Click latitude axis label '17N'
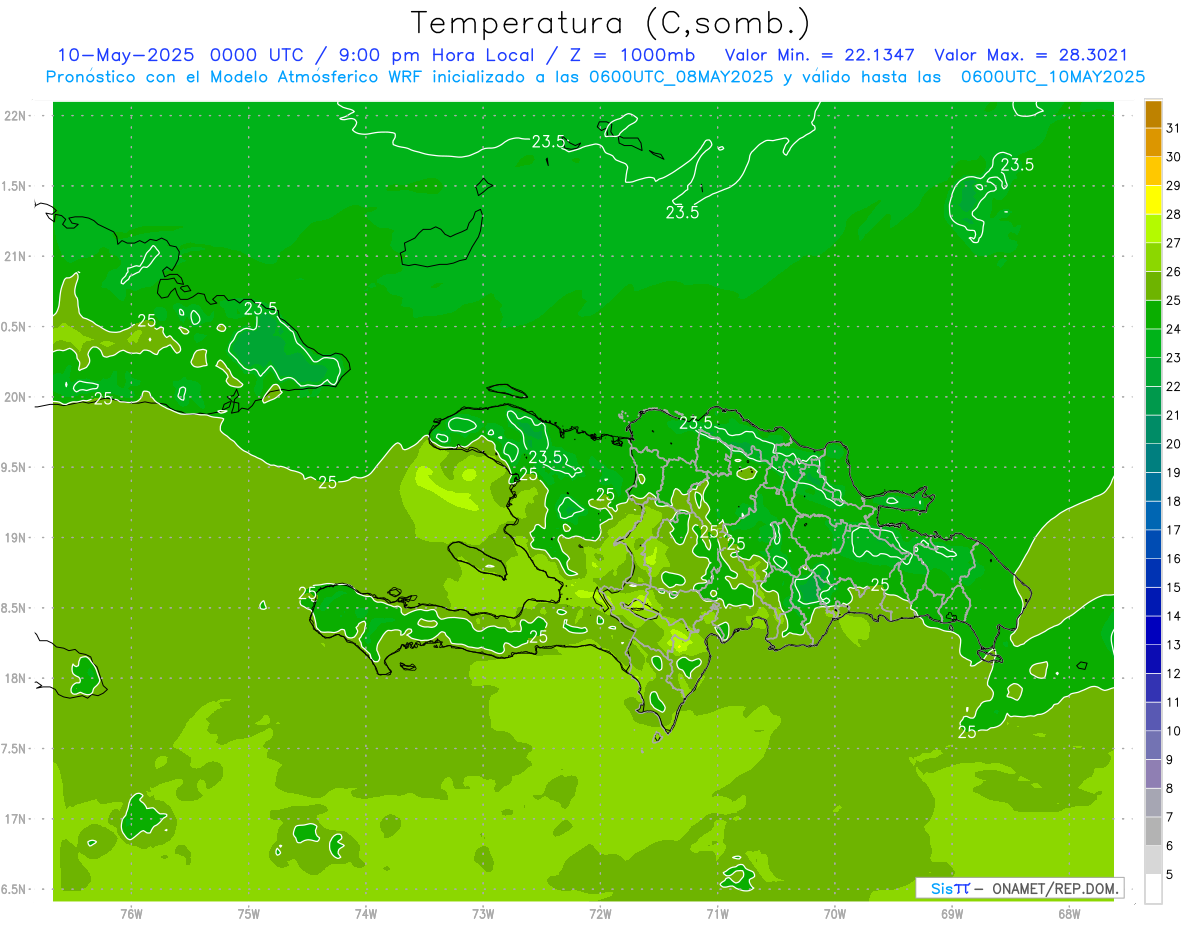This screenshot has height=927, width=1200. 15,819
